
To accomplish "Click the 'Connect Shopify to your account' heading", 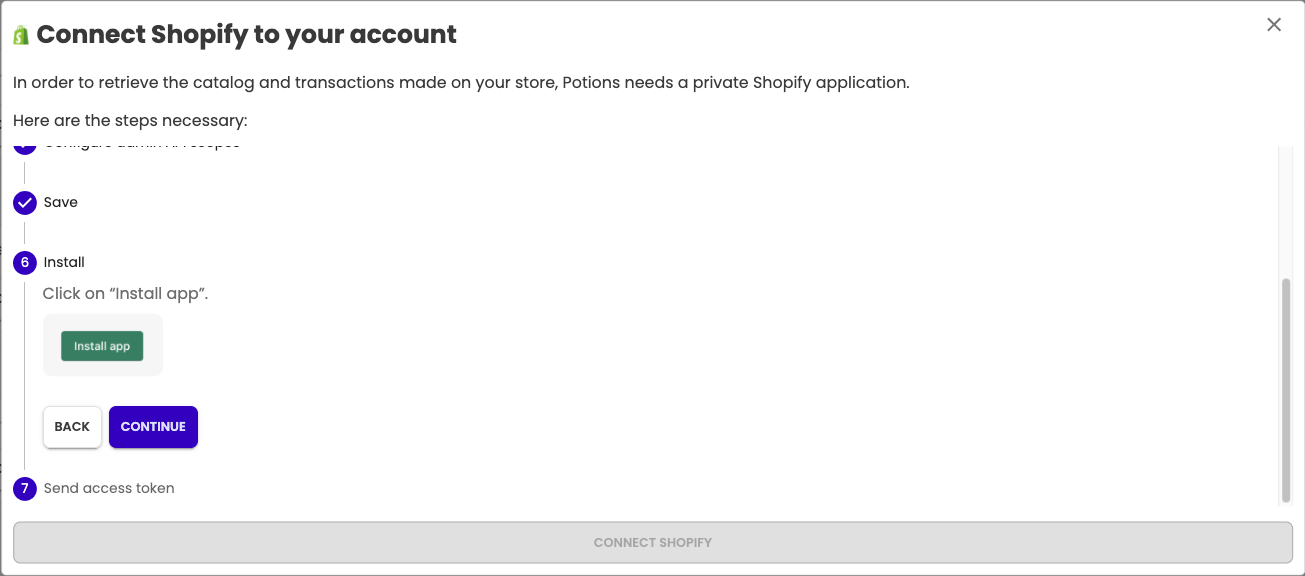I will point(247,35).
